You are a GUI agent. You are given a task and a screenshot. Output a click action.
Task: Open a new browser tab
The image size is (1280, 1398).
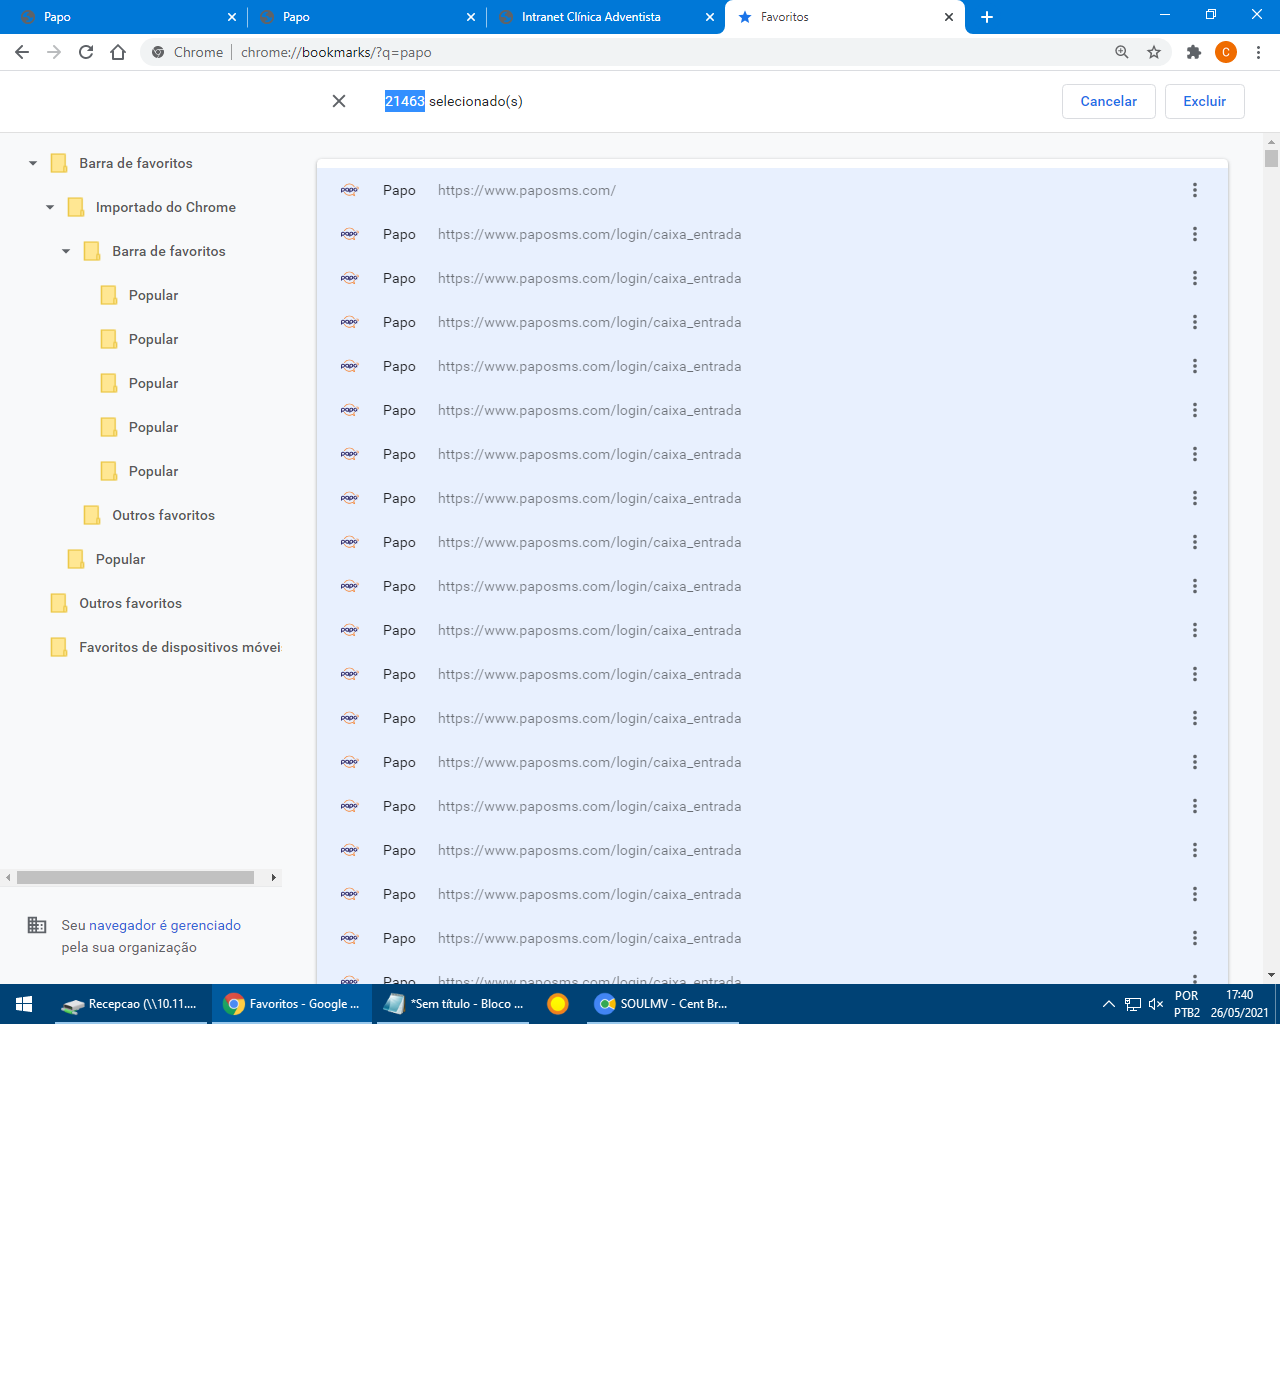(x=987, y=17)
